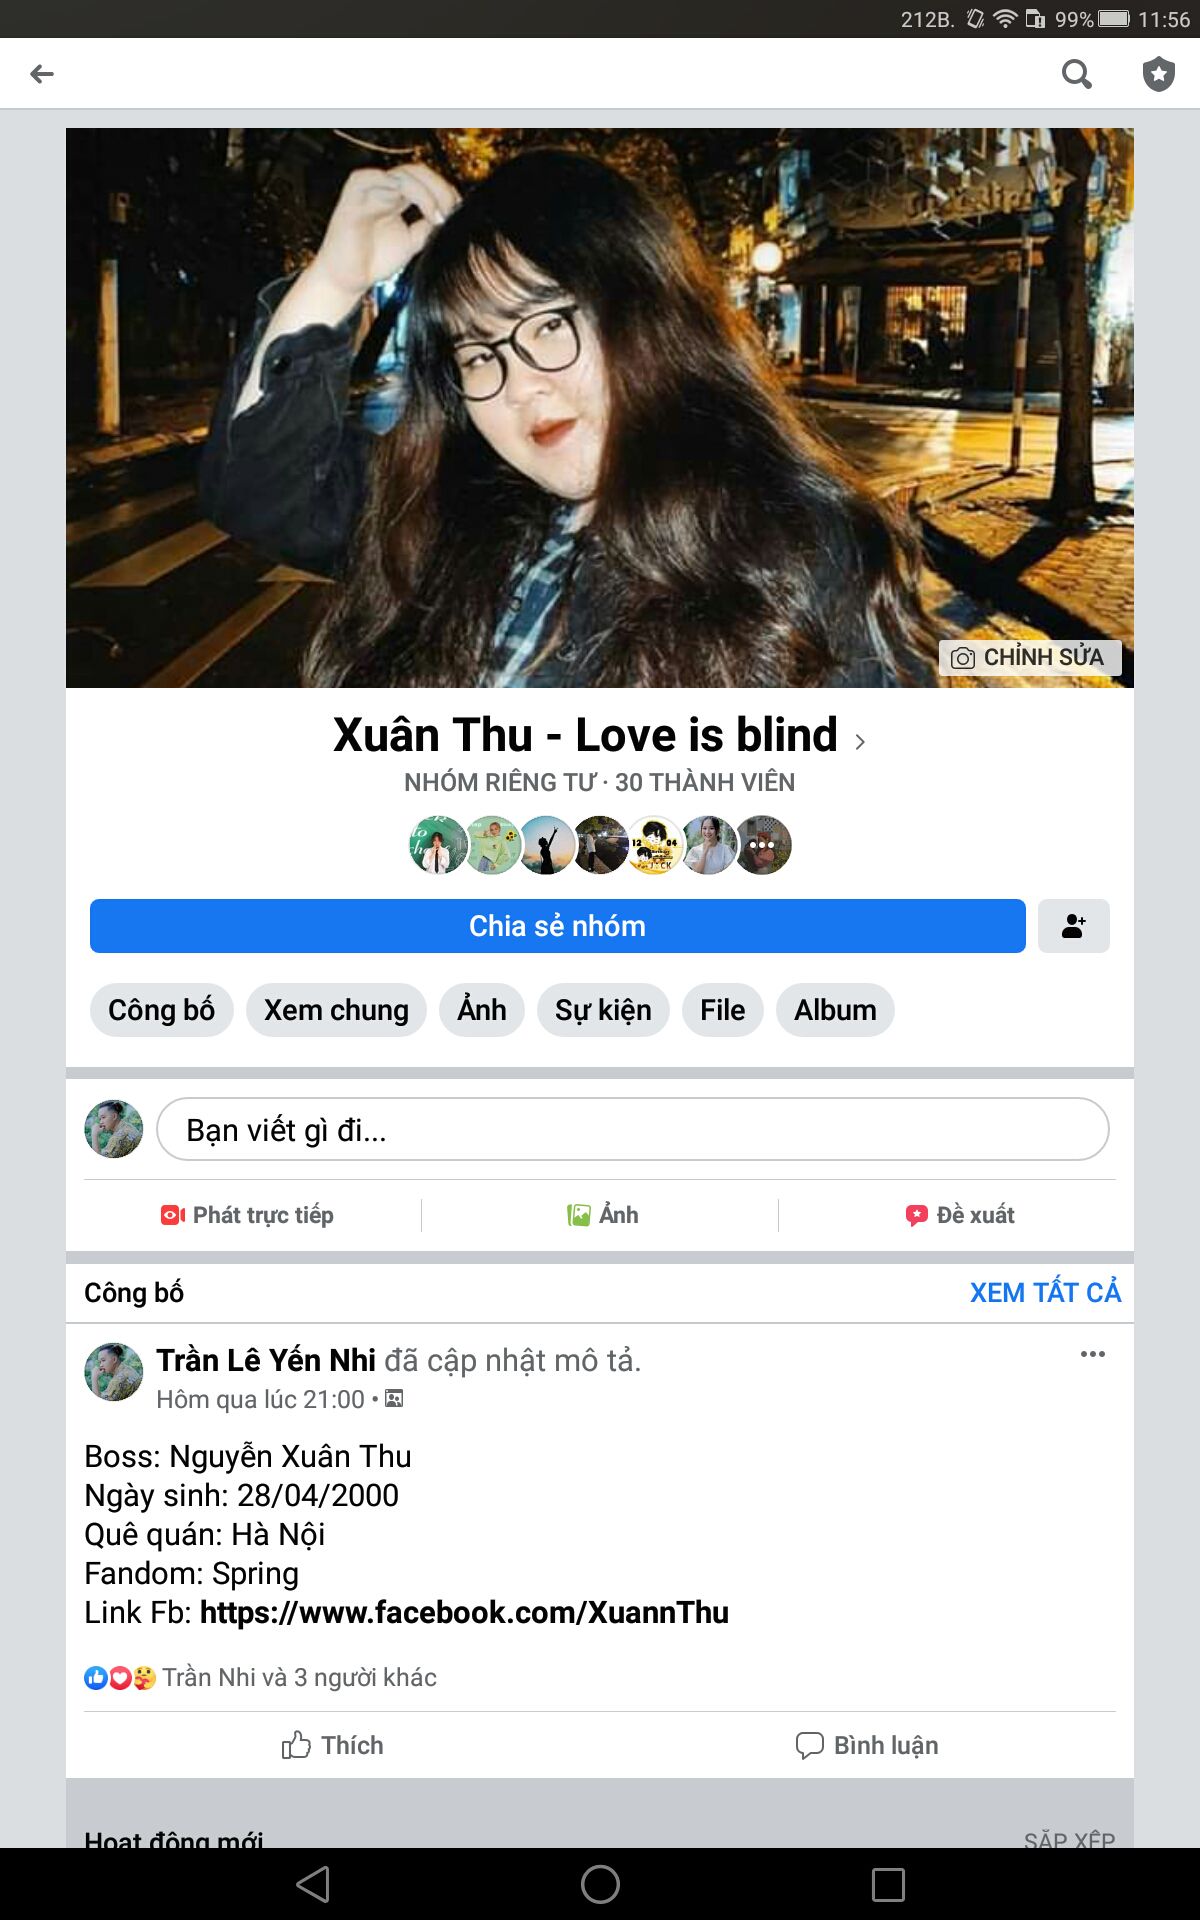Switch to the Sự kiện tab
1200x1920 pixels.
[603, 1010]
